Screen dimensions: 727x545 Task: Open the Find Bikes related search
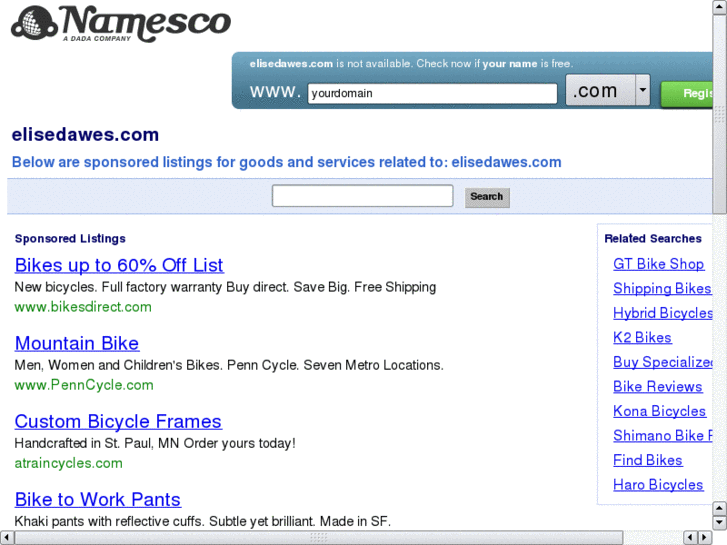coord(648,461)
